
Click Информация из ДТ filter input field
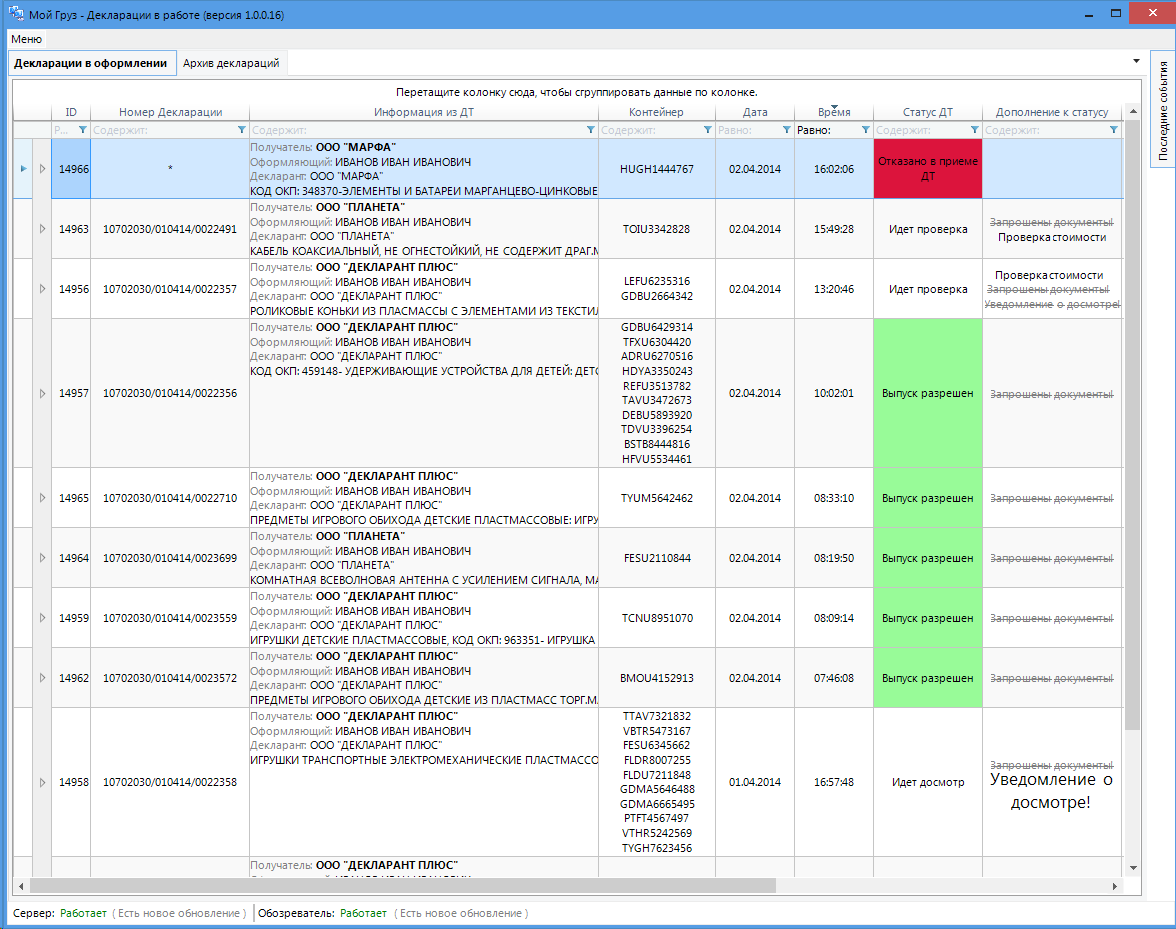[418, 130]
